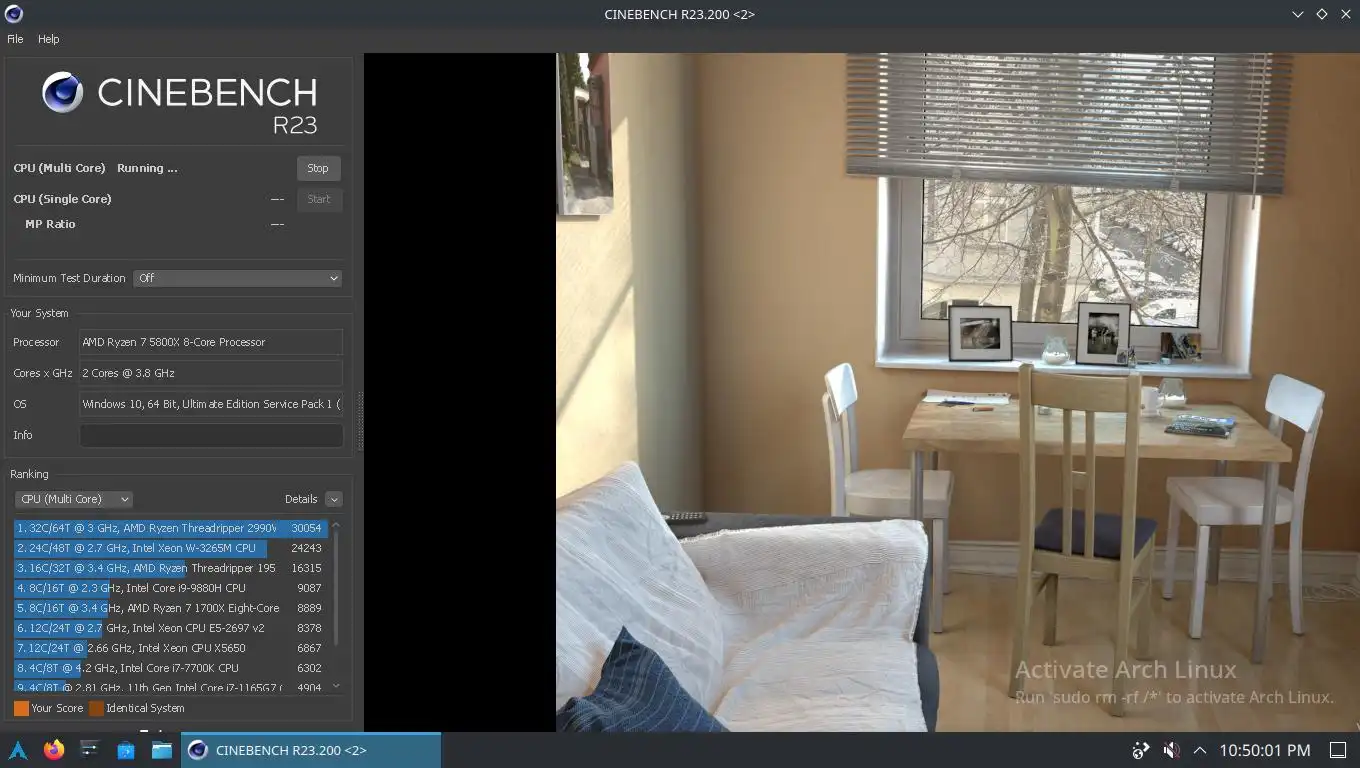The image size is (1360, 768).
Task: Click the empty Info input field
Action: (211, 435)
